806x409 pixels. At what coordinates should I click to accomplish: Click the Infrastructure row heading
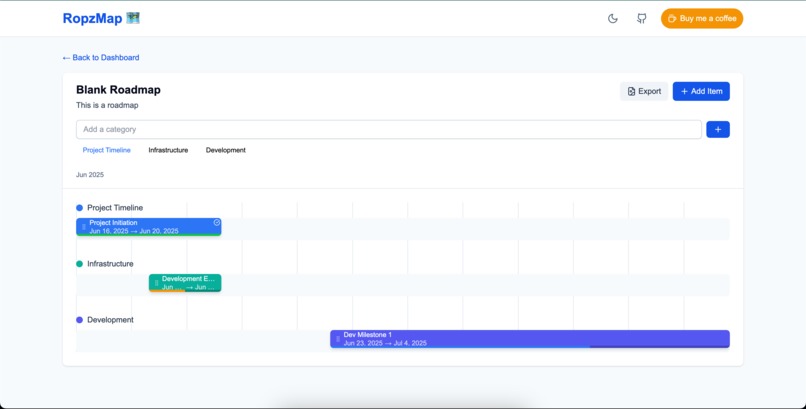(110, 264)
